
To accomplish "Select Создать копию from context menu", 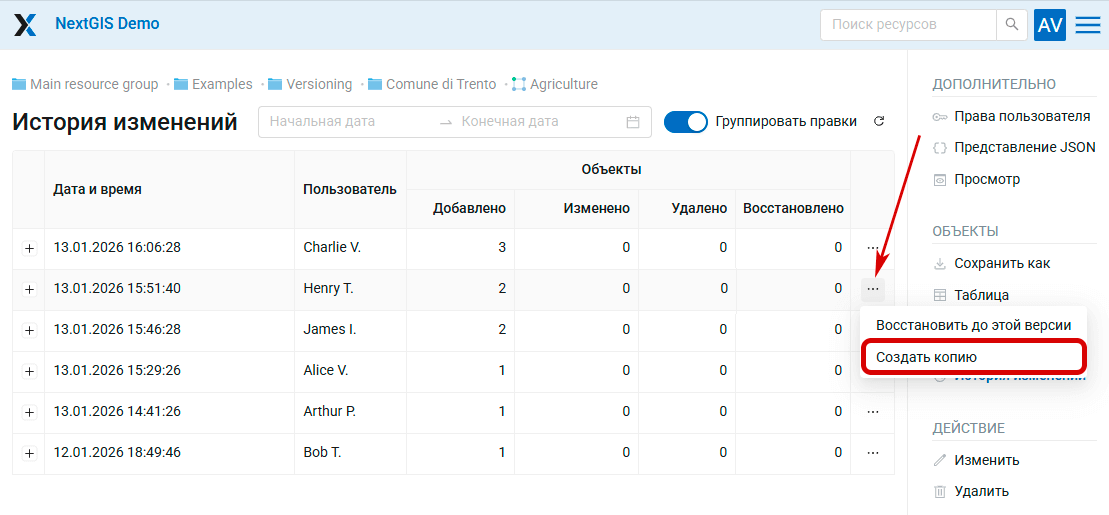I will point(926,357).
